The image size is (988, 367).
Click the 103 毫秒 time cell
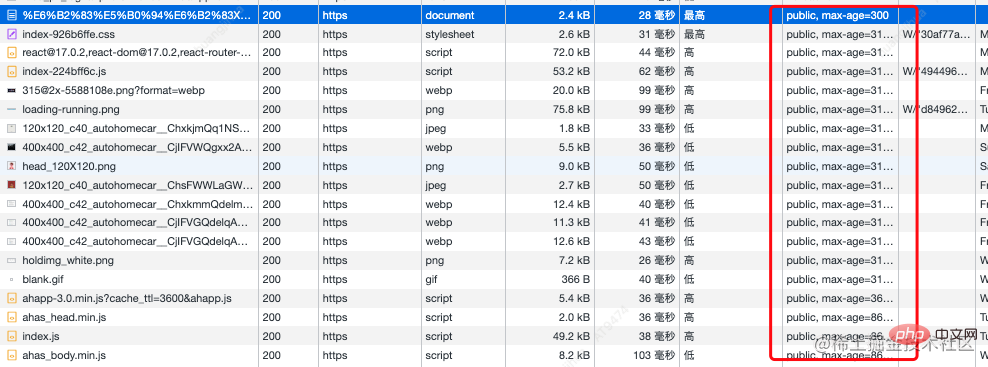tap(653, 355)
